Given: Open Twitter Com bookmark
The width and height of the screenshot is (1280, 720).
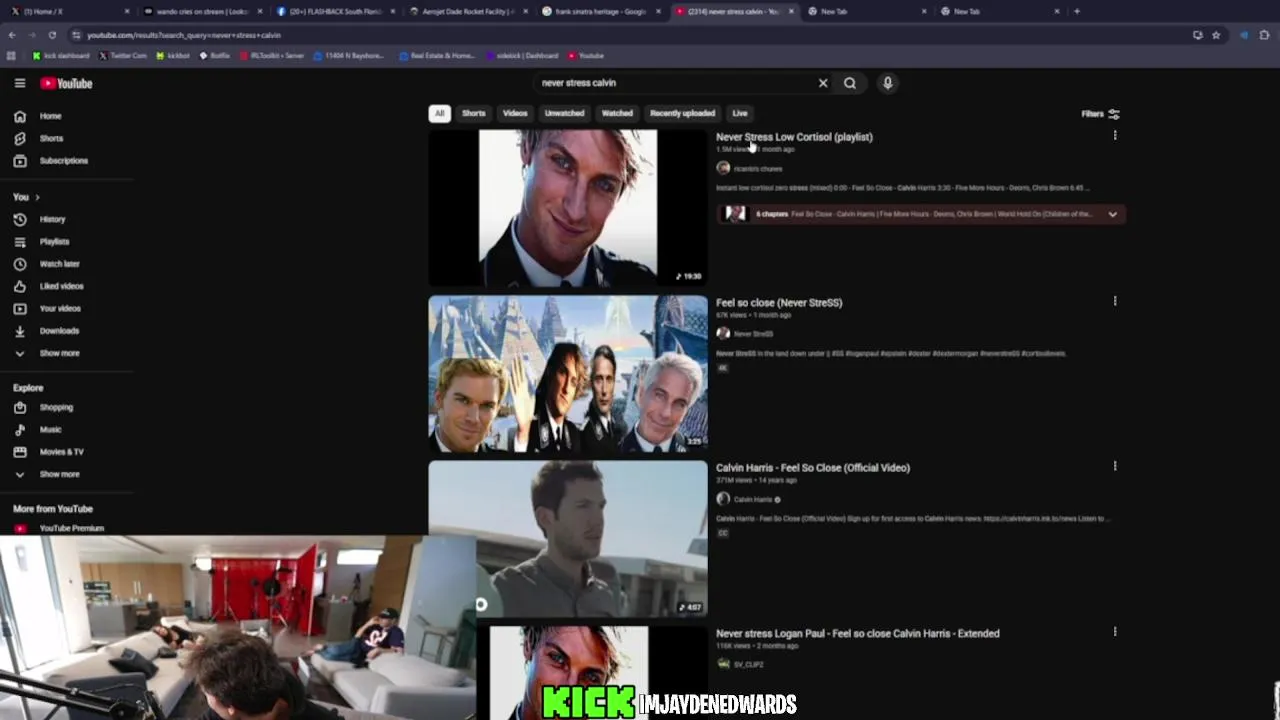Looking at the screenshot, I should point(122,56).
